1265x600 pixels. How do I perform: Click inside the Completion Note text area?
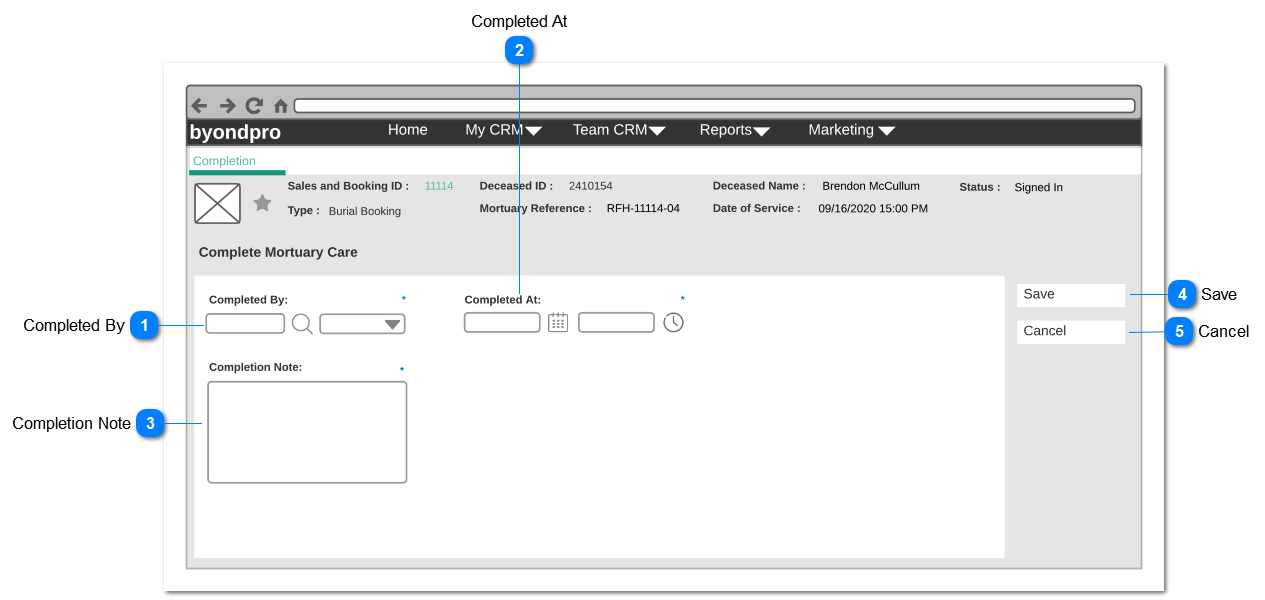point(307,432)
